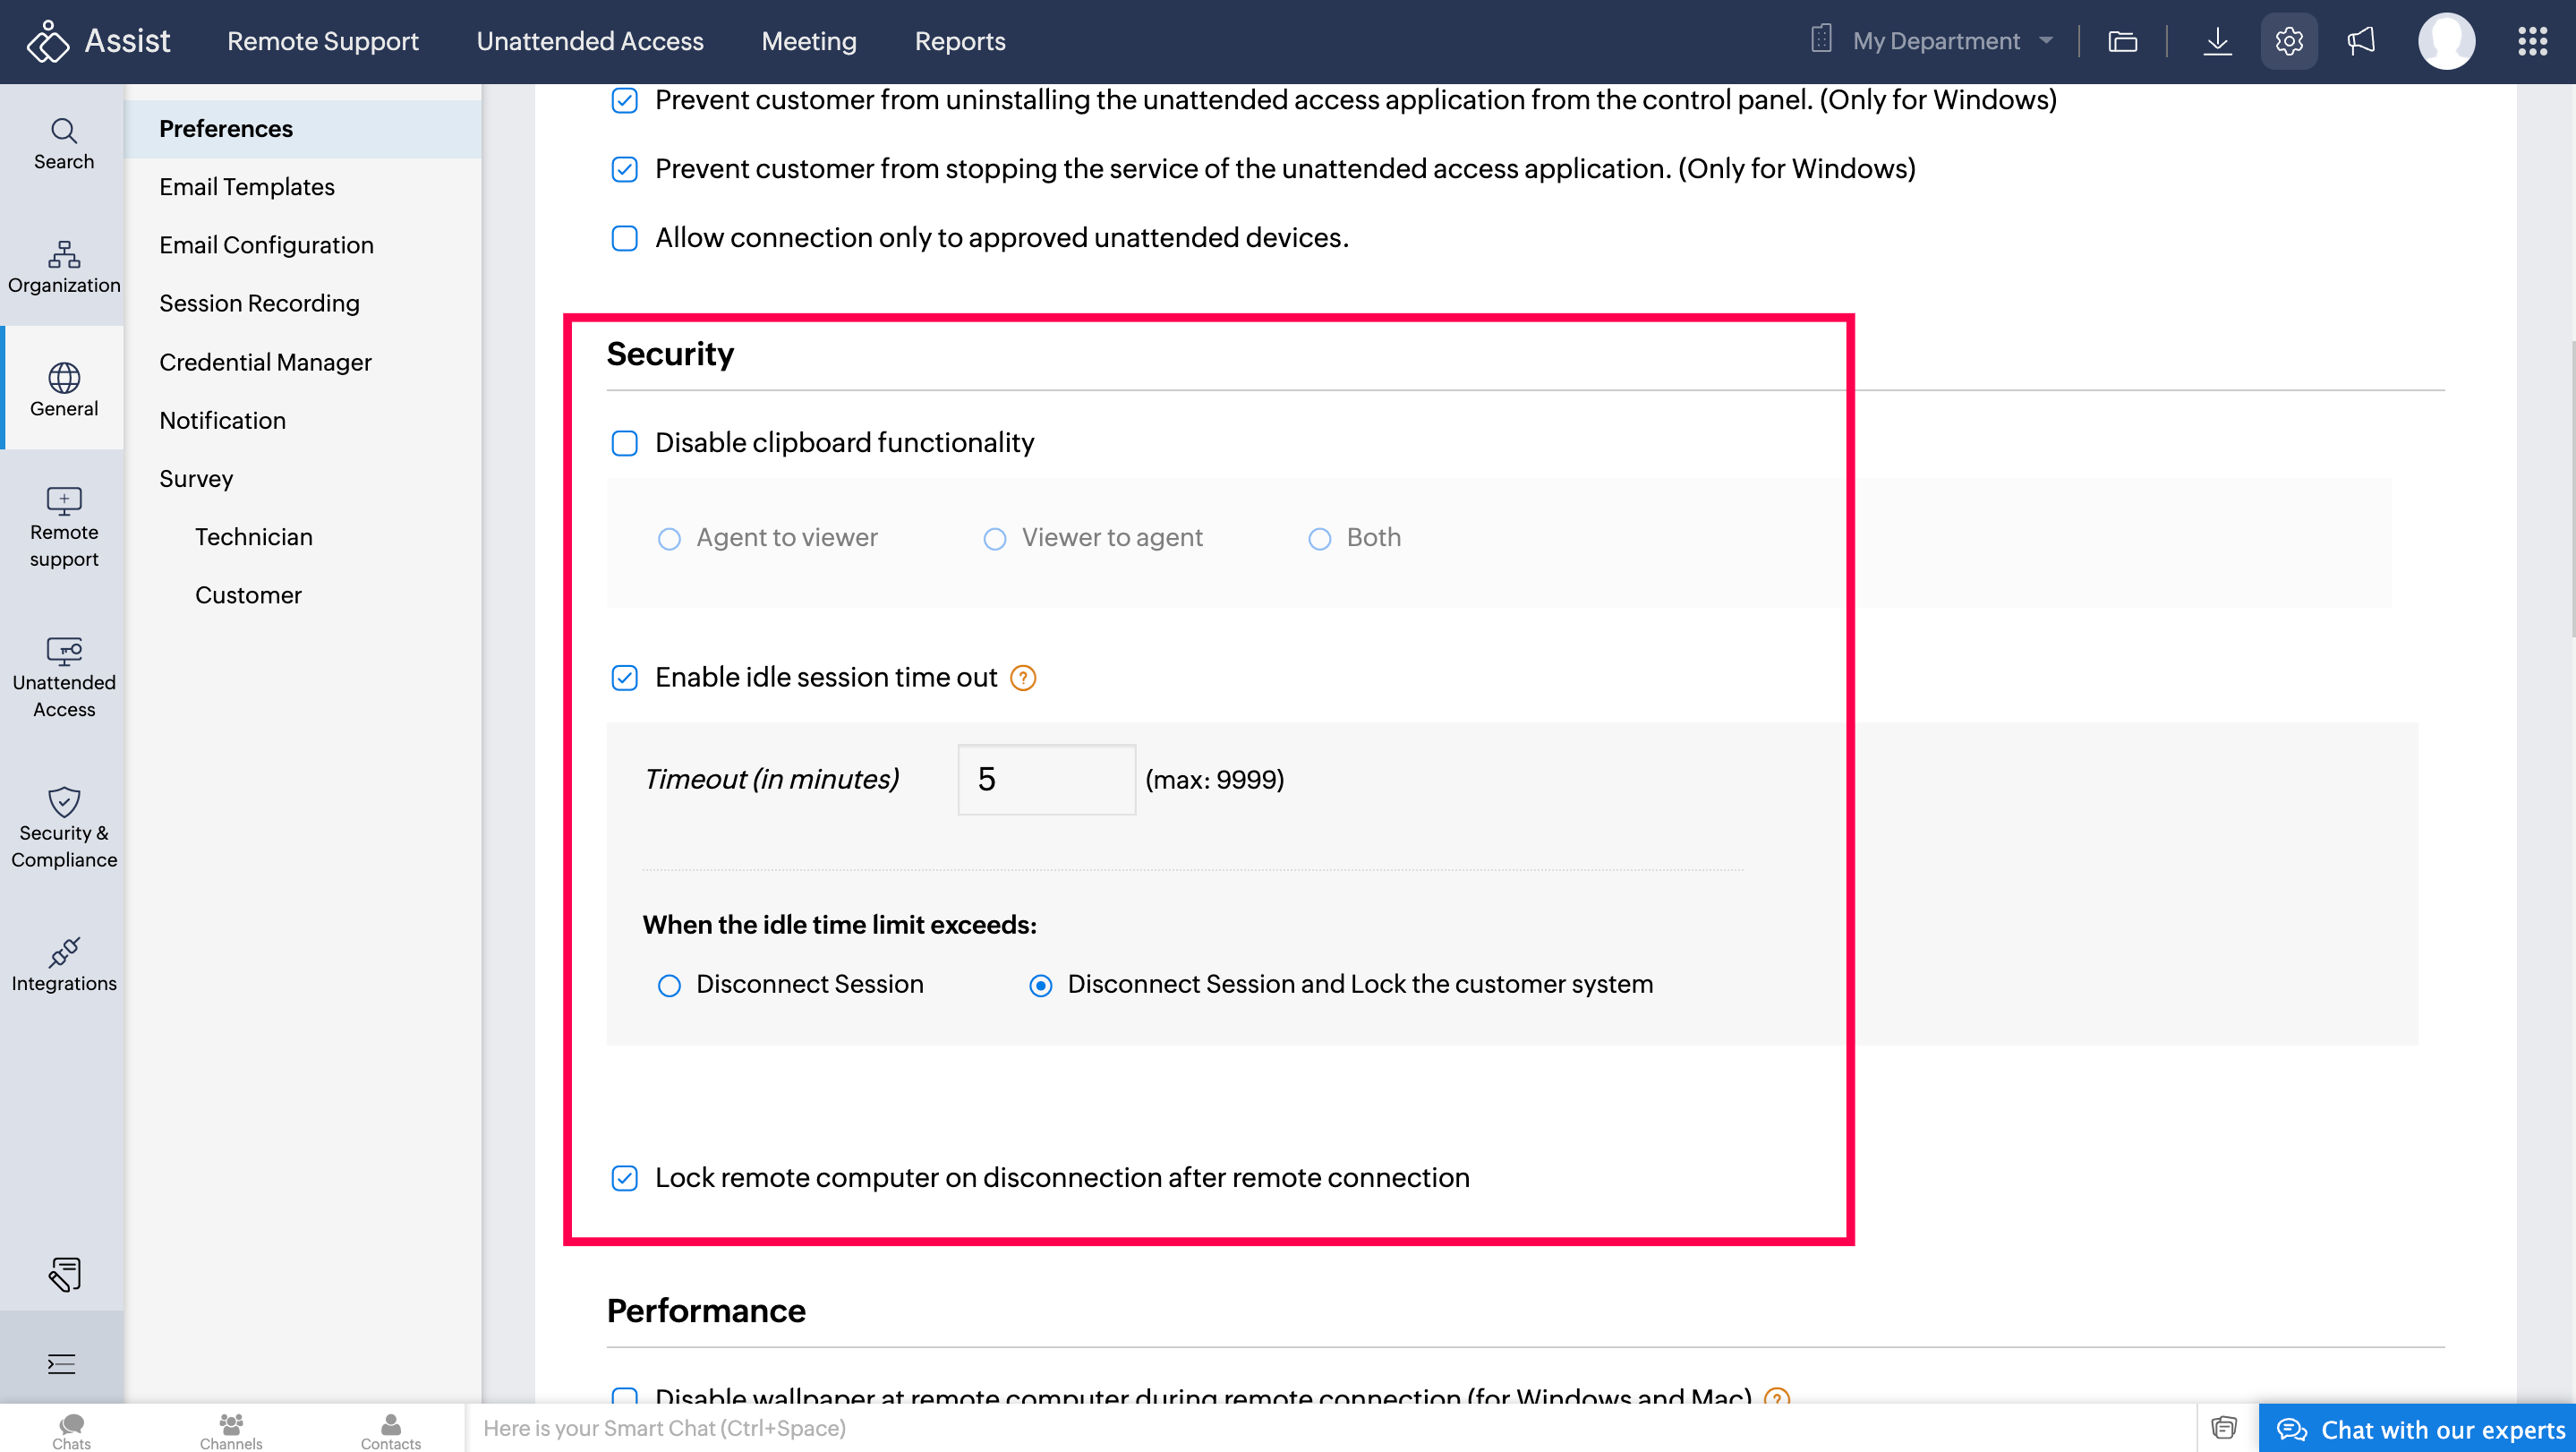2576x1452 pixels.
Task: Click the announcements megaphone icon
Action: [x=2361, y=41]
